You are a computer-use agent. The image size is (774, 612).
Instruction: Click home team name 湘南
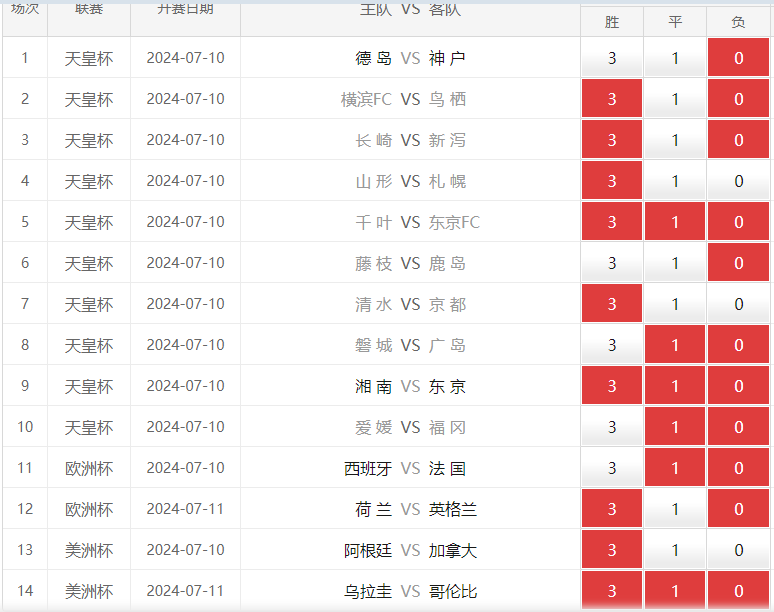click(x=373, y=386)
